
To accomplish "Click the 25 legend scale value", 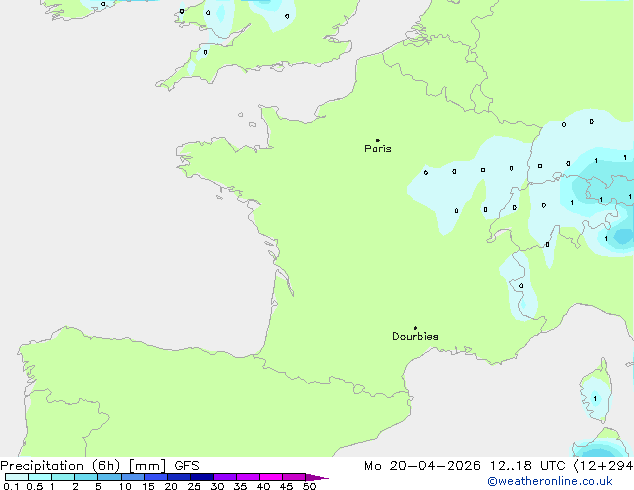I will [194, 486].
